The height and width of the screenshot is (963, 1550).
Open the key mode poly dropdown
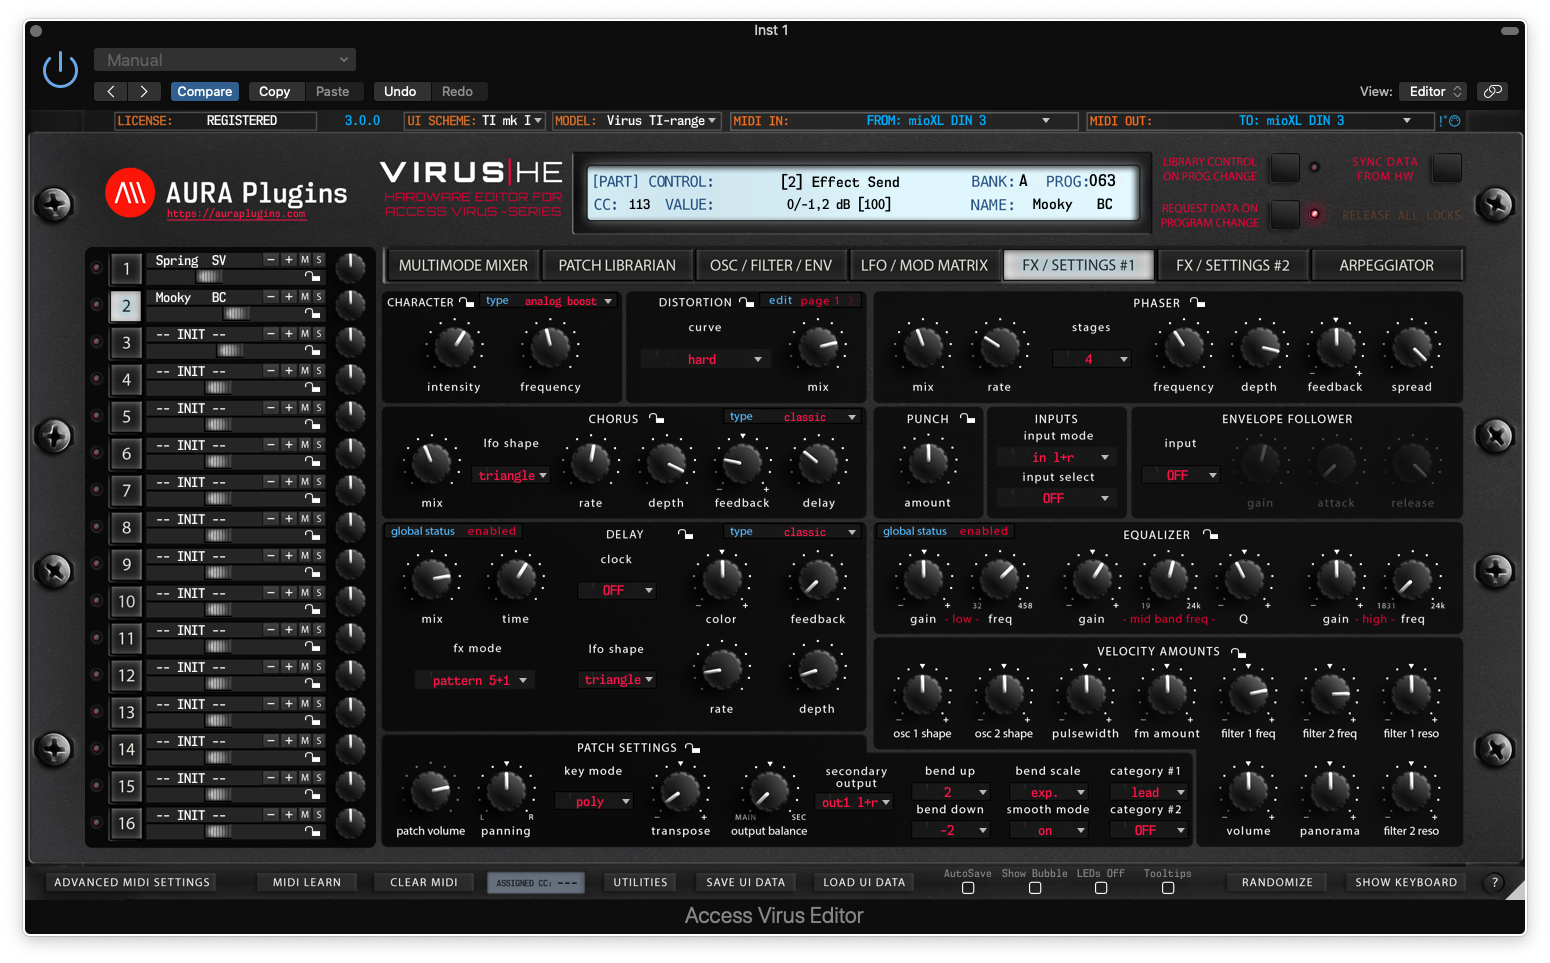click(x=594, y=801)
